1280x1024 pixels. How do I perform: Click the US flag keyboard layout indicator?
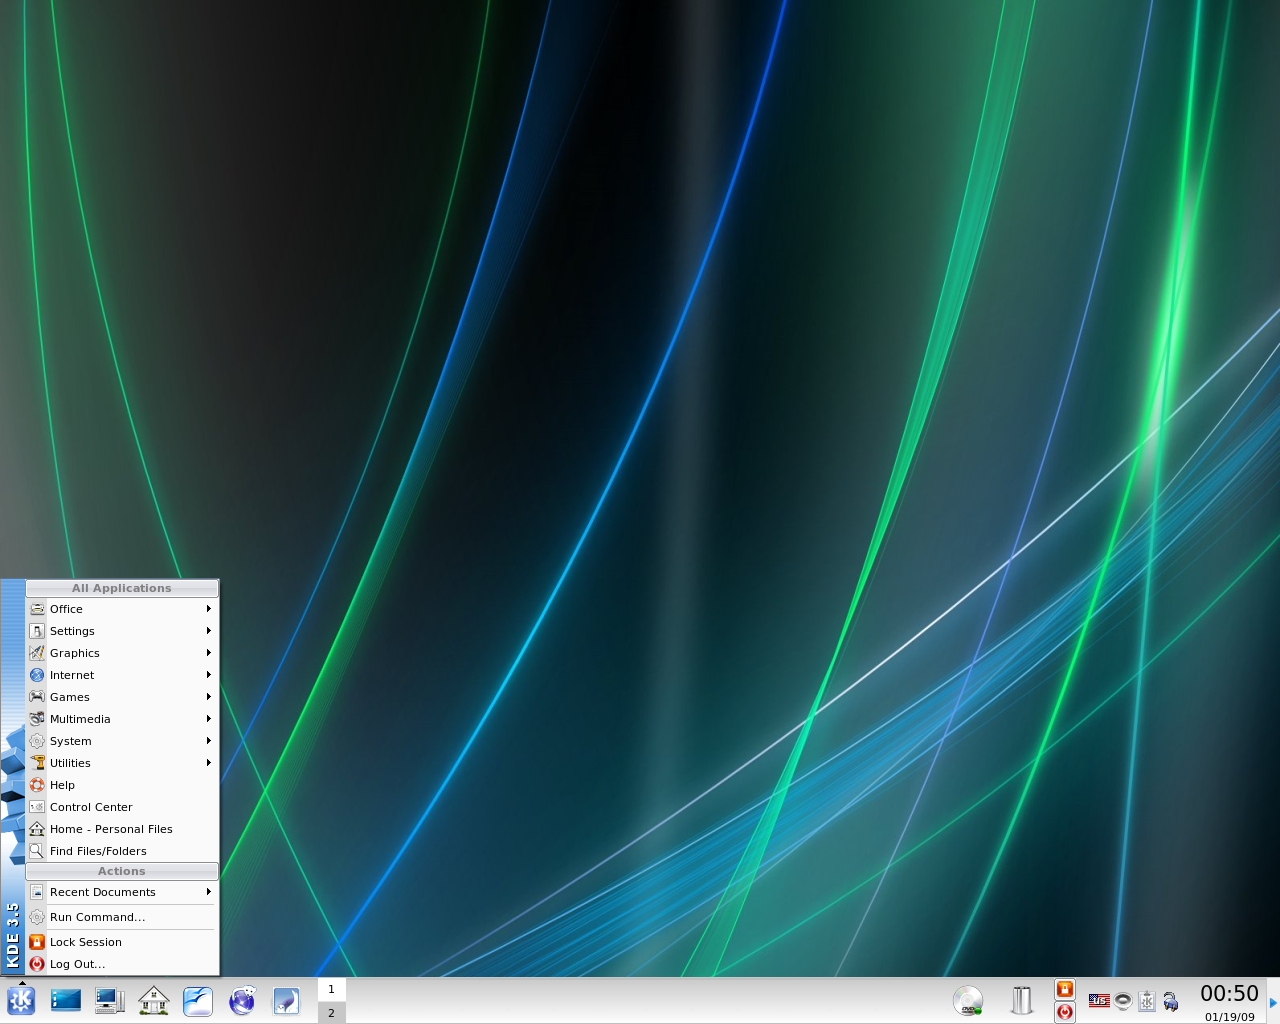1099,1000
